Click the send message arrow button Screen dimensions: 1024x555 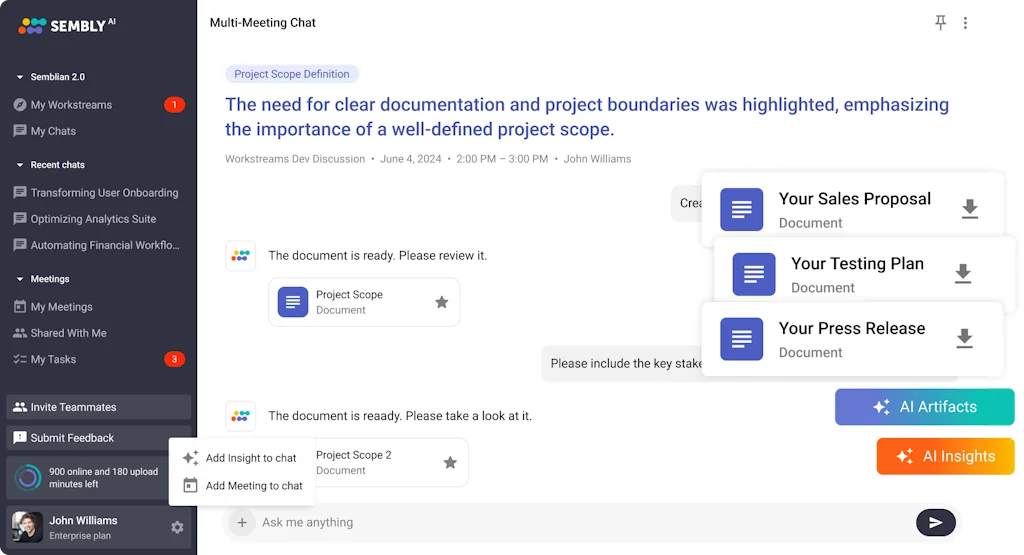tap(935, 522)
